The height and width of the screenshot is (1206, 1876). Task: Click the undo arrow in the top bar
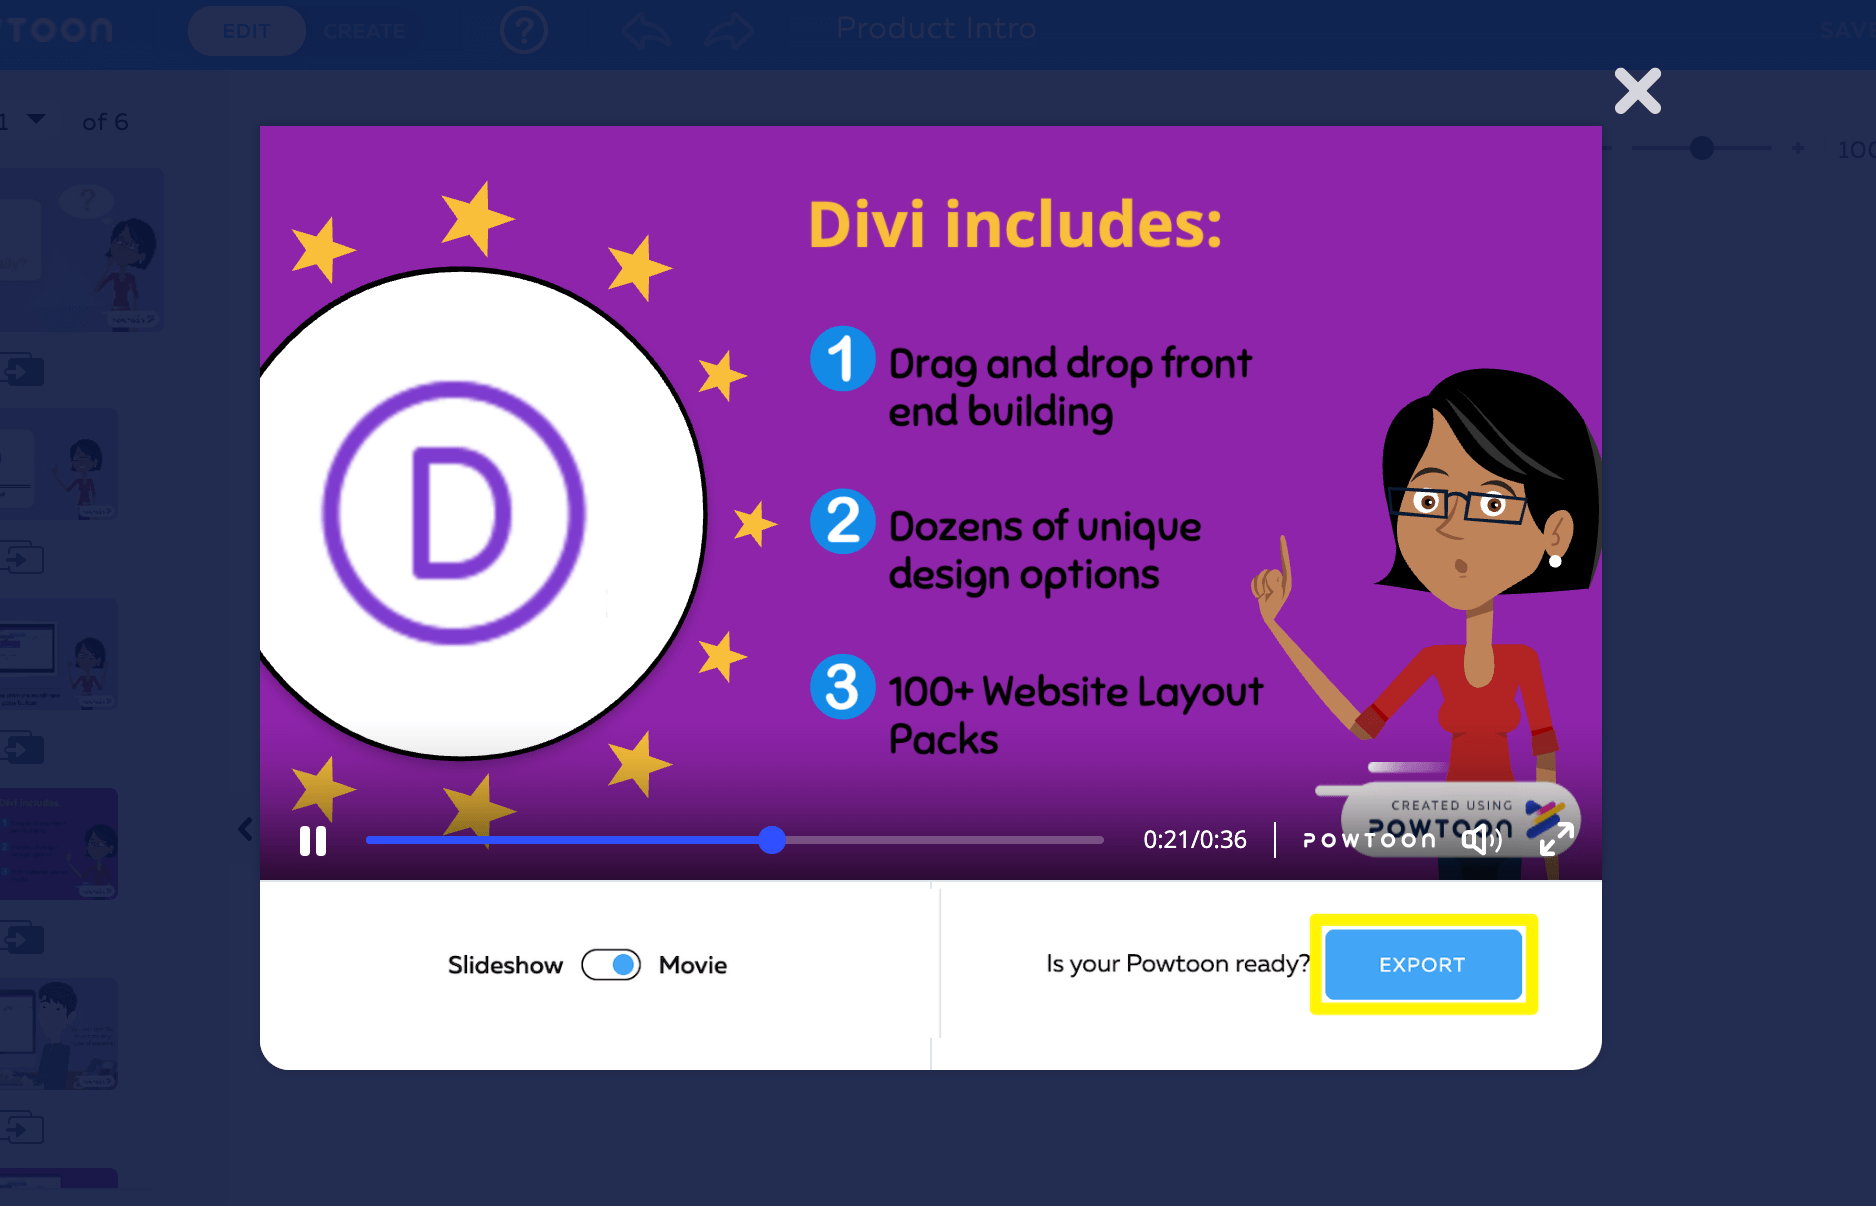pos(645,31)
